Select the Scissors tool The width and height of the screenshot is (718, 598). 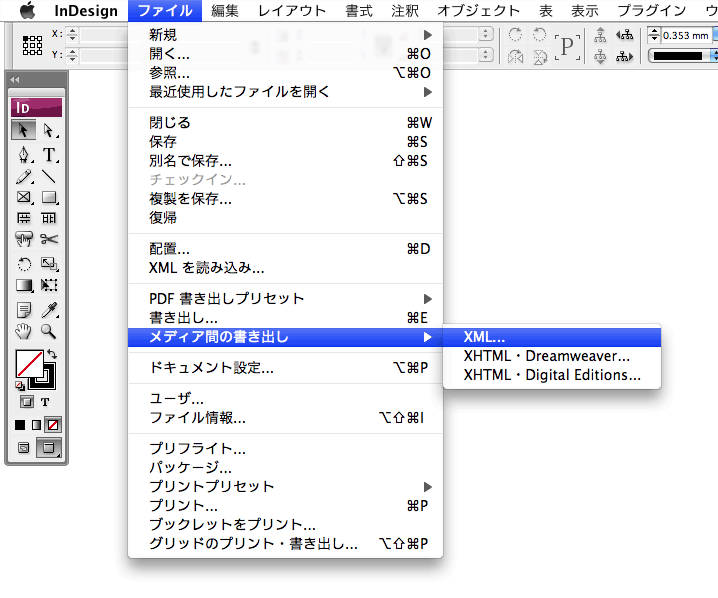coord(49,239)
